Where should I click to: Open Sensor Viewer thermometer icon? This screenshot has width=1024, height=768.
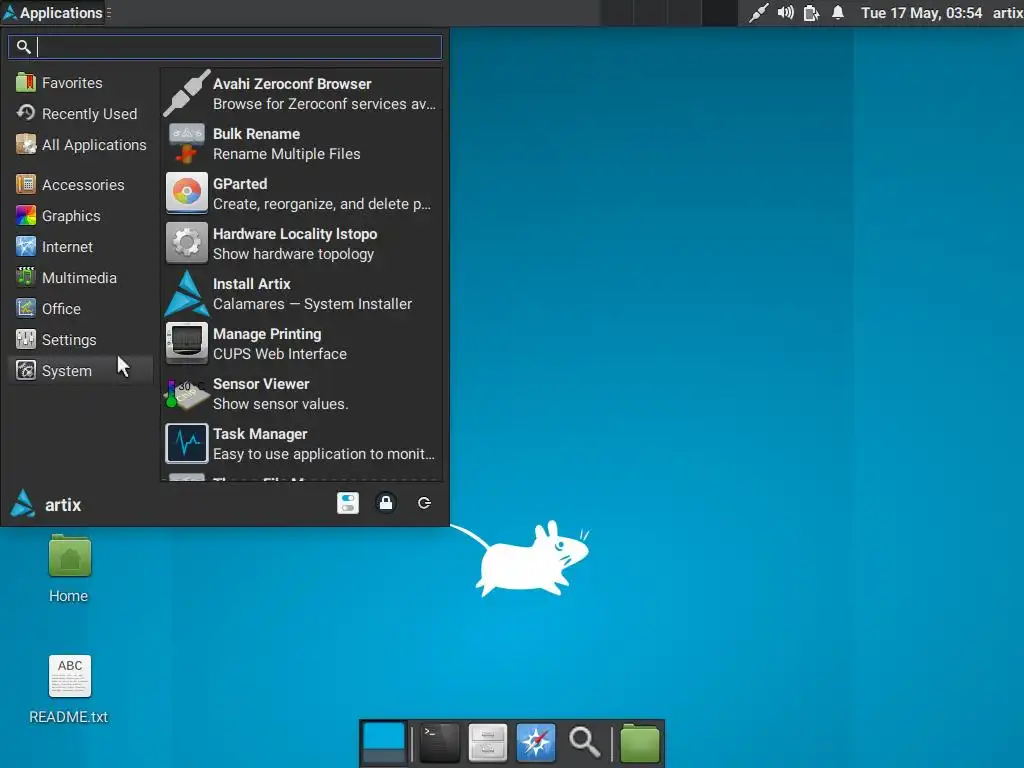pos(187,393)
